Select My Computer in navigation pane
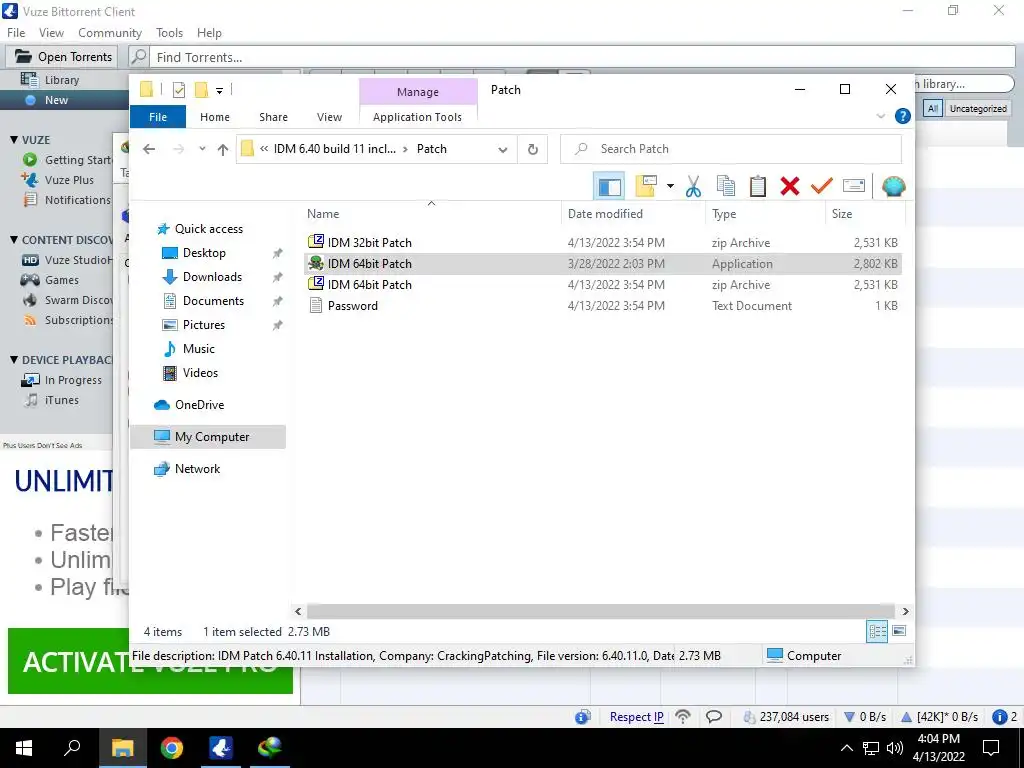Image resolution: width=1024 pixels, height=768 pixels. [208, 437]
